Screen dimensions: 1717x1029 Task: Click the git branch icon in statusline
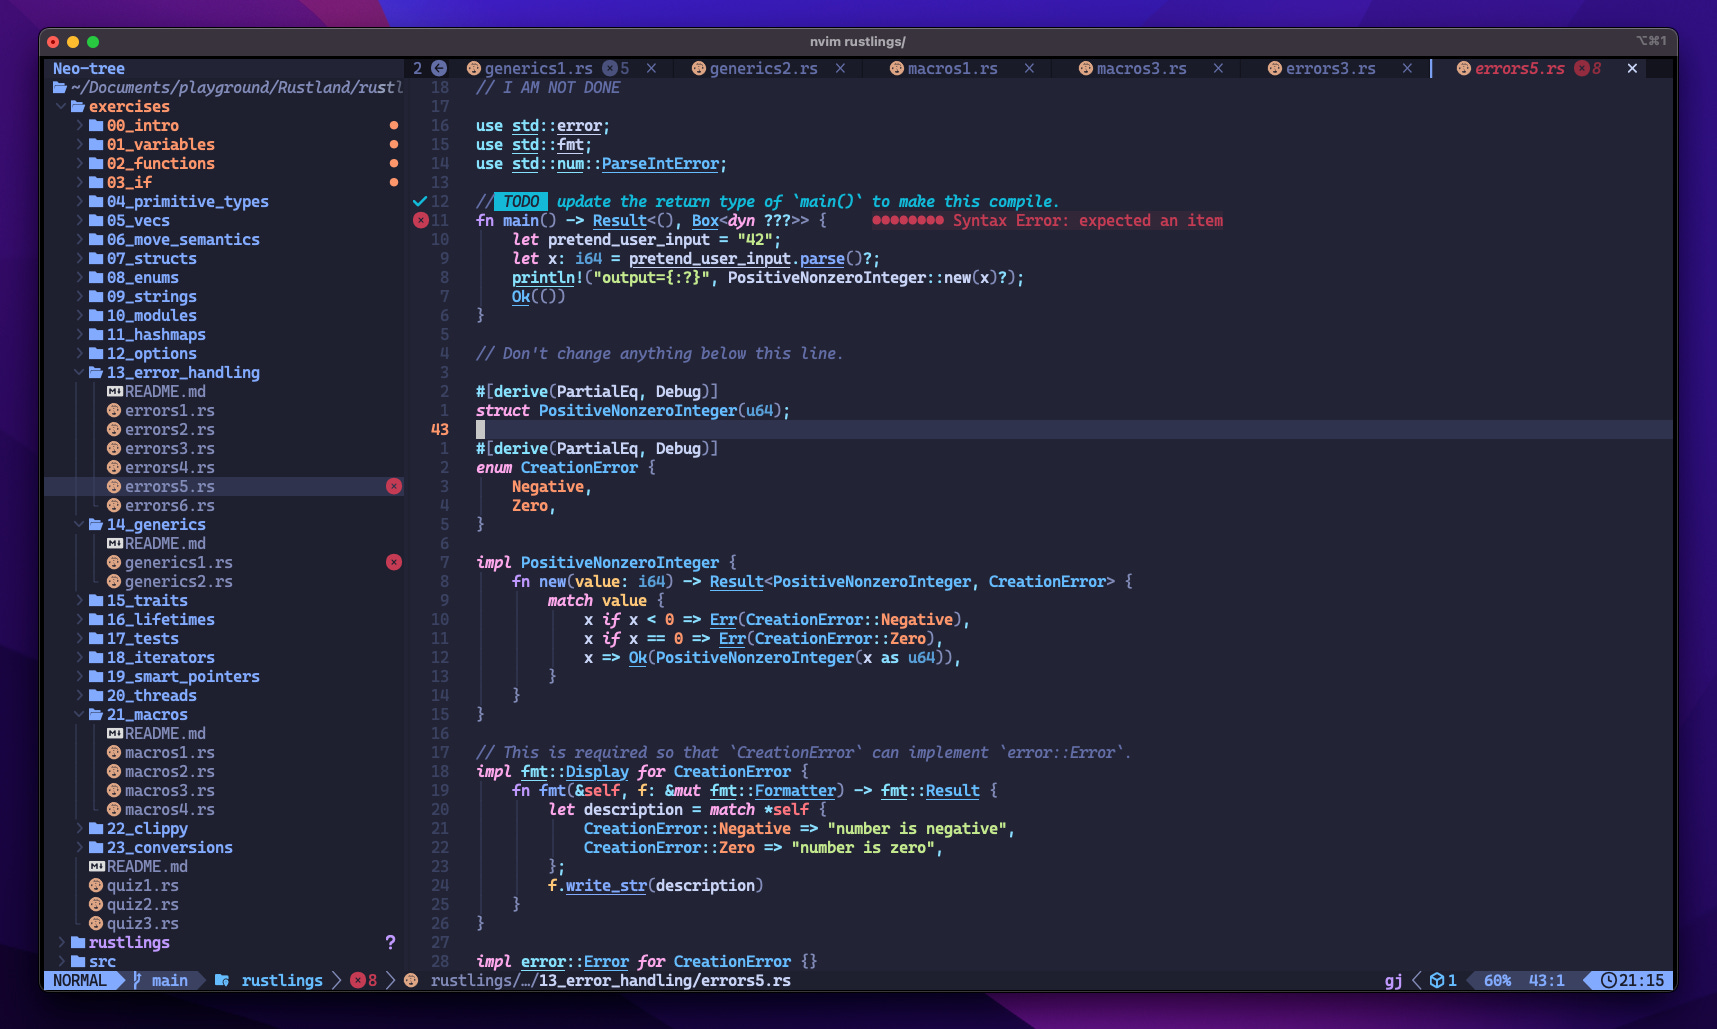click(x=138, y=980)
